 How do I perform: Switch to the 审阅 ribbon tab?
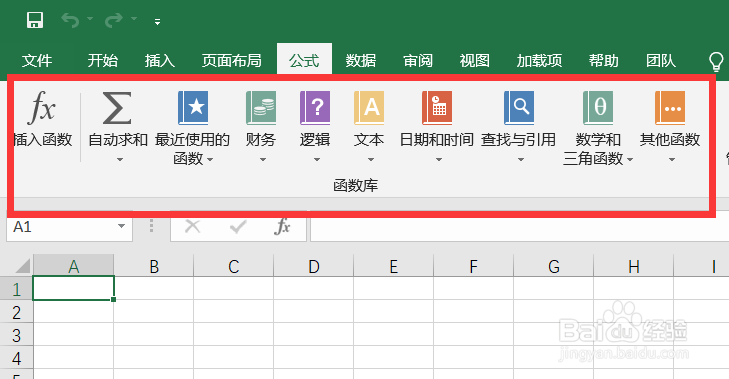pyautogui.click(x=418, y=60)
